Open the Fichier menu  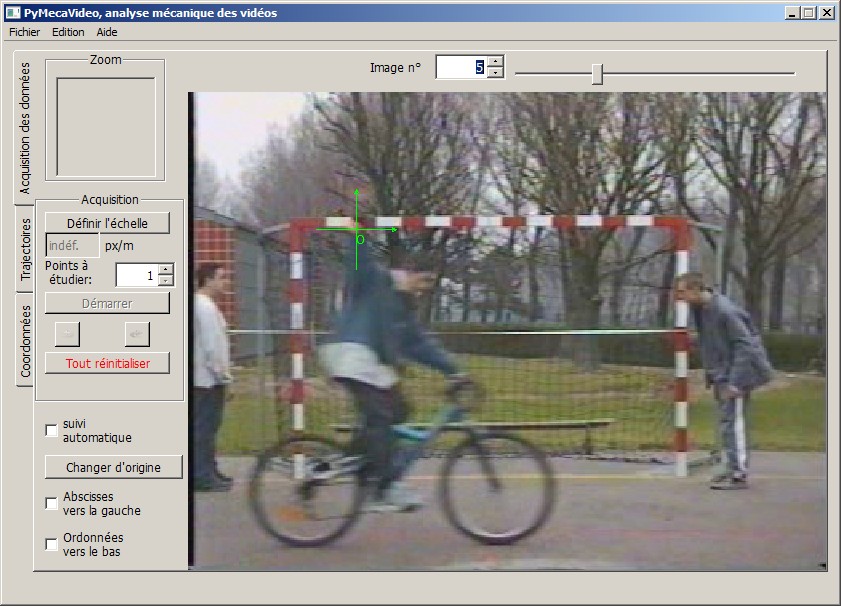[x=24, y=32]
